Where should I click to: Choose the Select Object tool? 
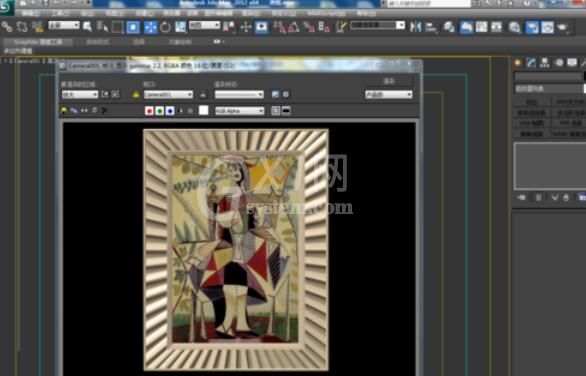point(87,27)
